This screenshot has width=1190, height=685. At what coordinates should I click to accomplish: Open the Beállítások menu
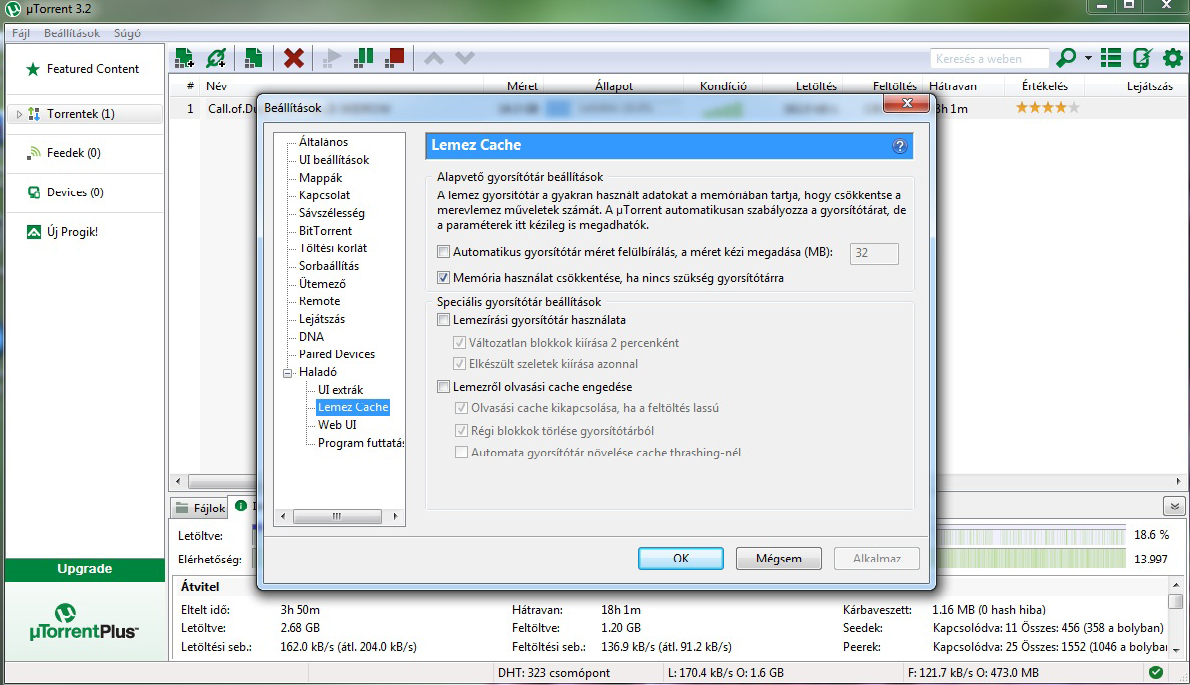click(x=71, y=33)
